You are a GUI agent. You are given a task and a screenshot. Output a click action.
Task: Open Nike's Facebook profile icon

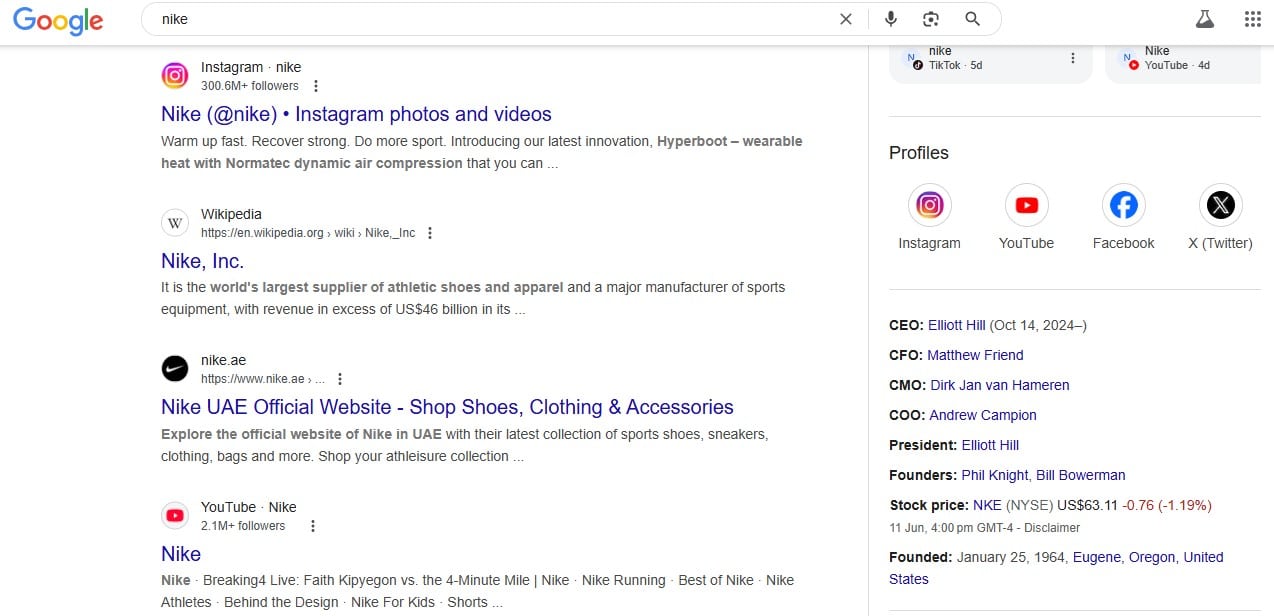1123,205
